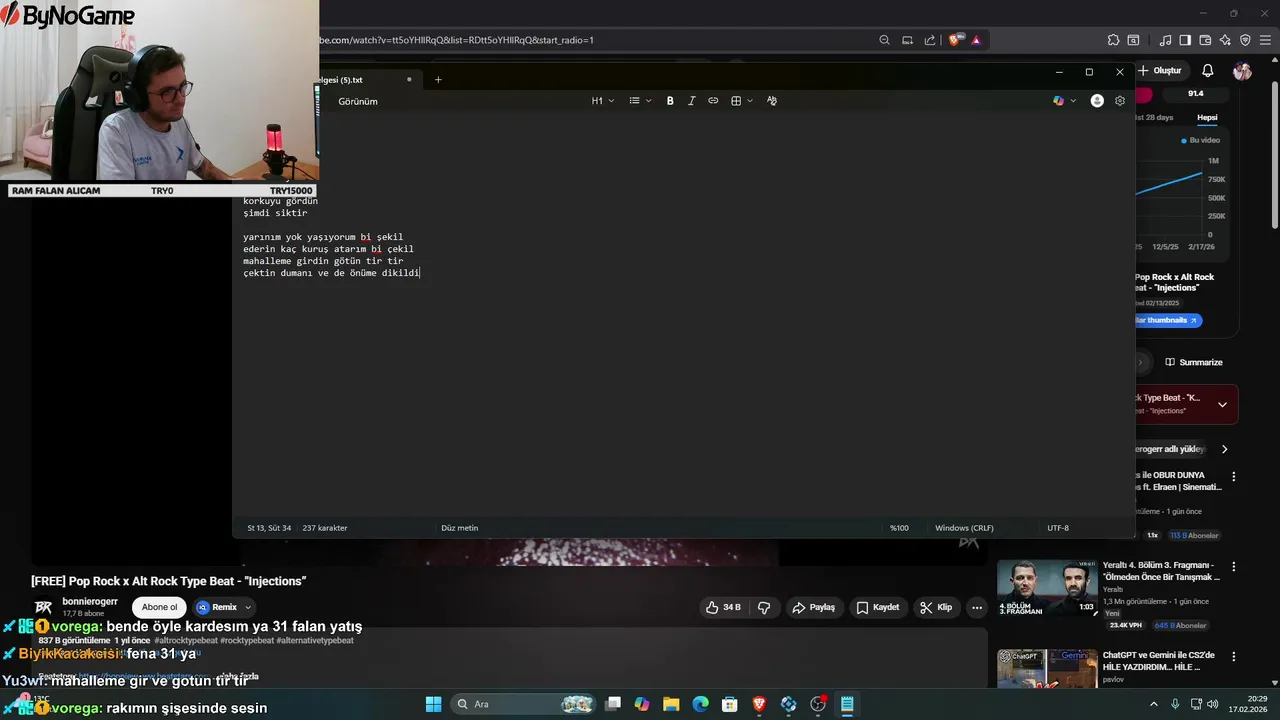This screenshot has width=1280, height=720.
Task: Open the browser extensions puzzle icon
Action: click(x=1113, y=40)
